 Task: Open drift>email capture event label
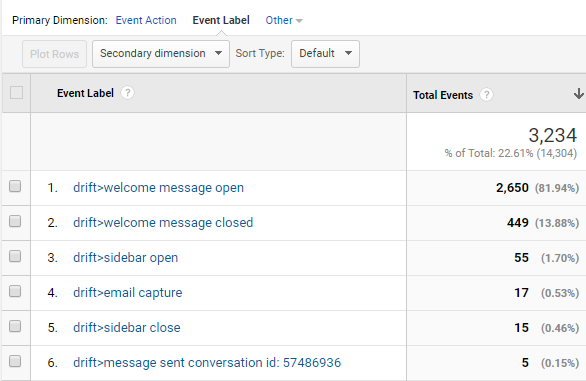click(x=127, y=293)
